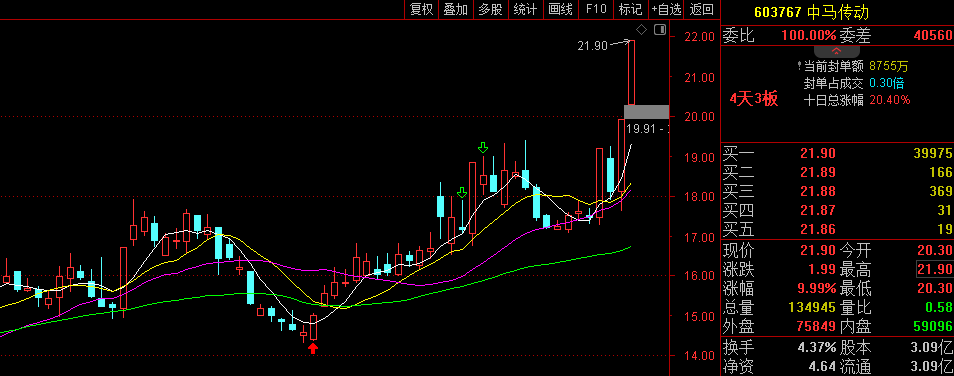Collapse the order info panel chevron
The width and height of the screenshot is (954, 376).
(836, 51)
